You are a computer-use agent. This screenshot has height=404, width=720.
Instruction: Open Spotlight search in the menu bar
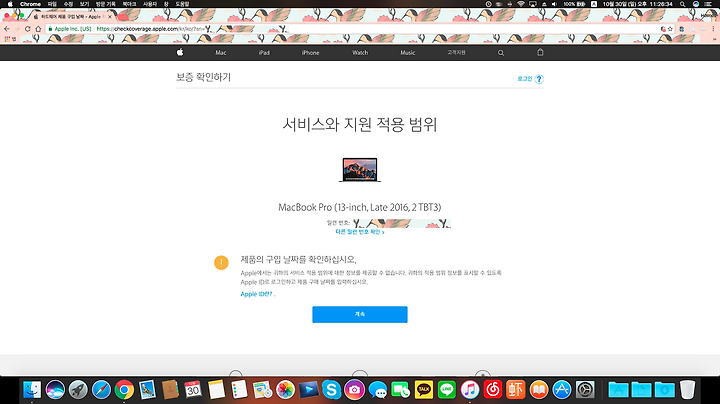(x=683, y=4)
